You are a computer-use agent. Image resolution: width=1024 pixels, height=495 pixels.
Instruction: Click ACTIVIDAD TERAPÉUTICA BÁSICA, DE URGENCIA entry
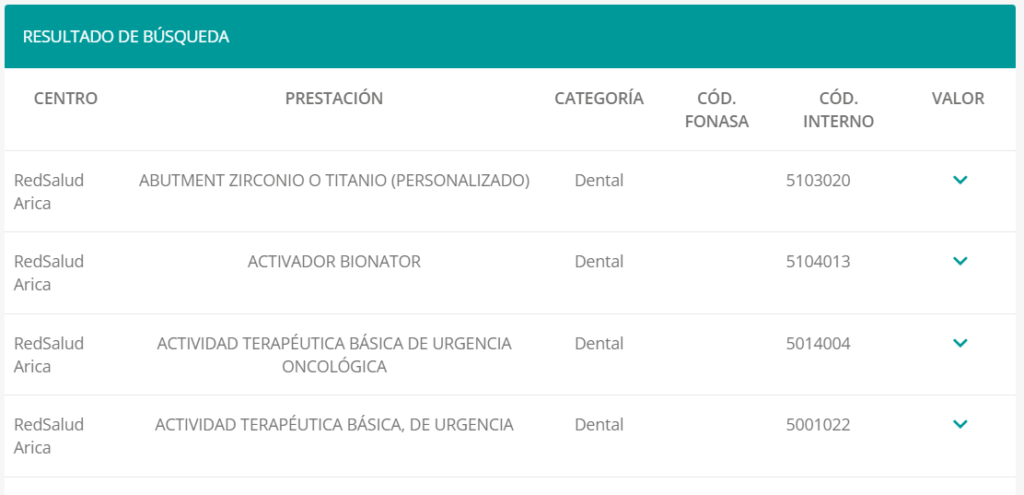click(x=334, y=425)
